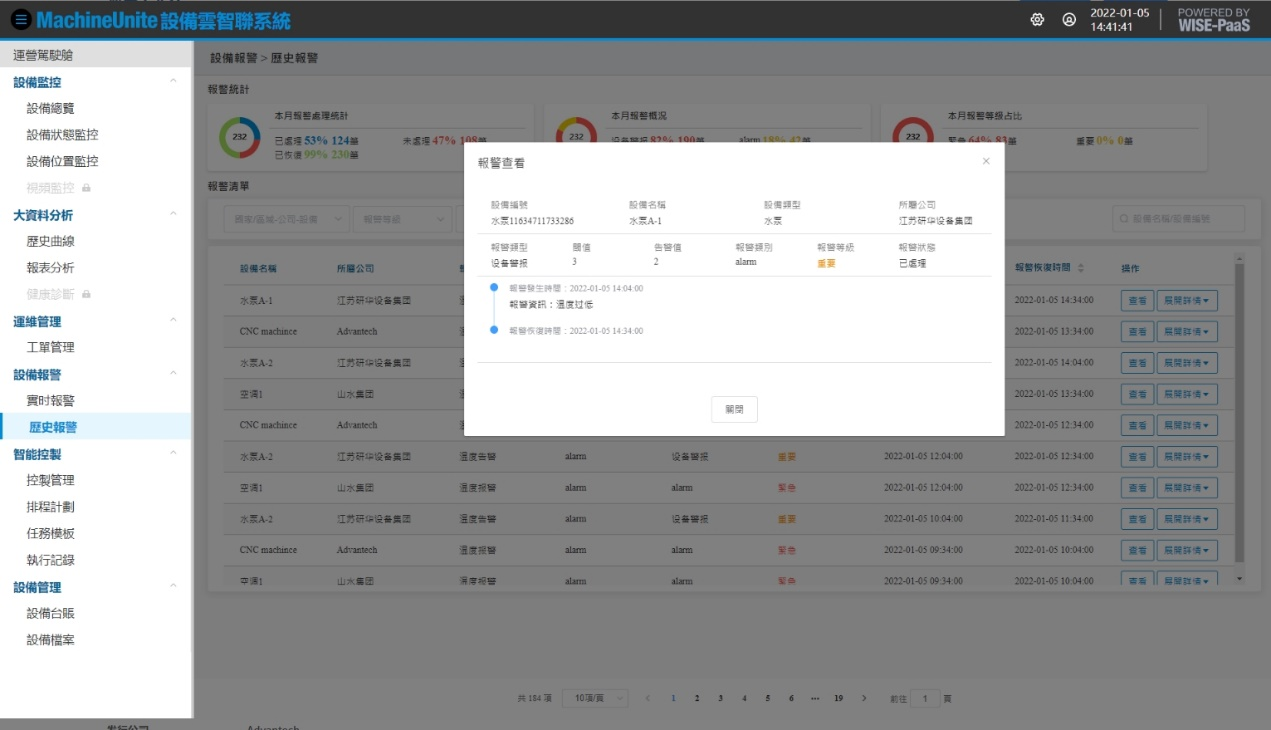Click company 江苏研华设备集团 in the dialog
The width and height of the screenshot is (1271, 730).
coord(936,221)
